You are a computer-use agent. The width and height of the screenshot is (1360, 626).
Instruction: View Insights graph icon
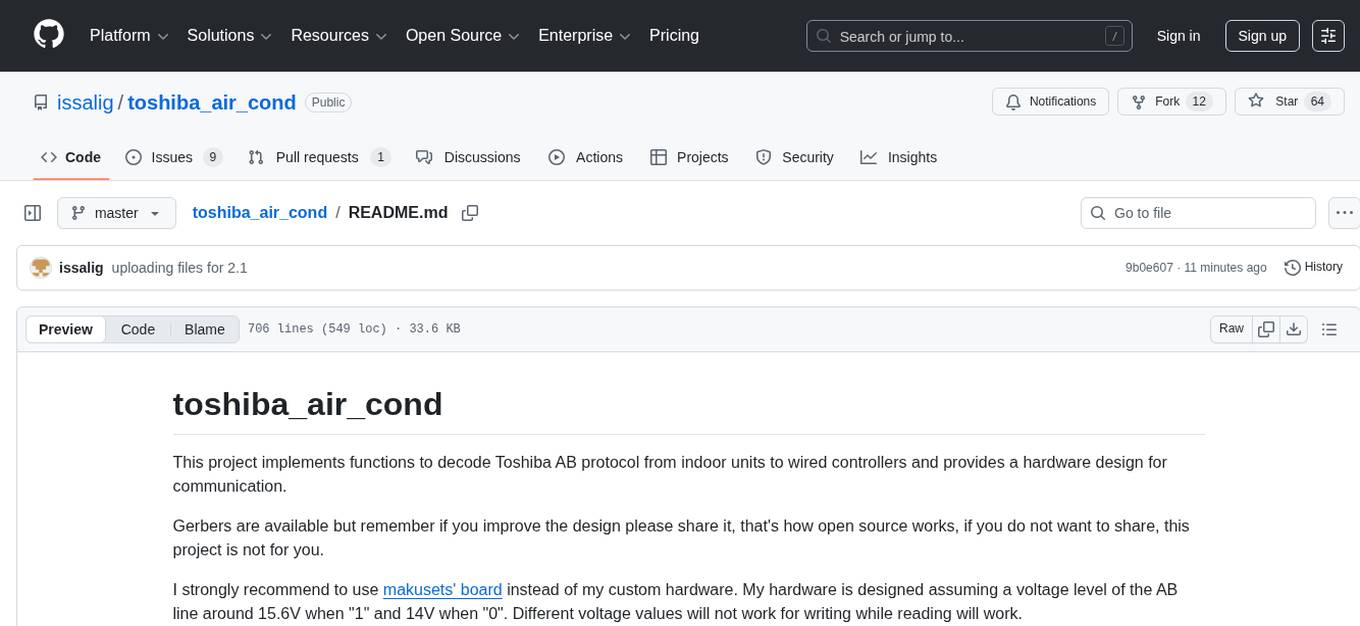[866, 157]
